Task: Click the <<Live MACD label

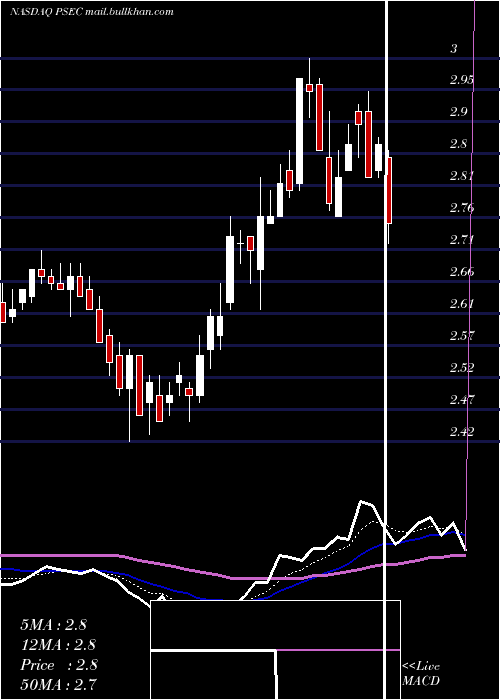Action: [x=421, y=673]
